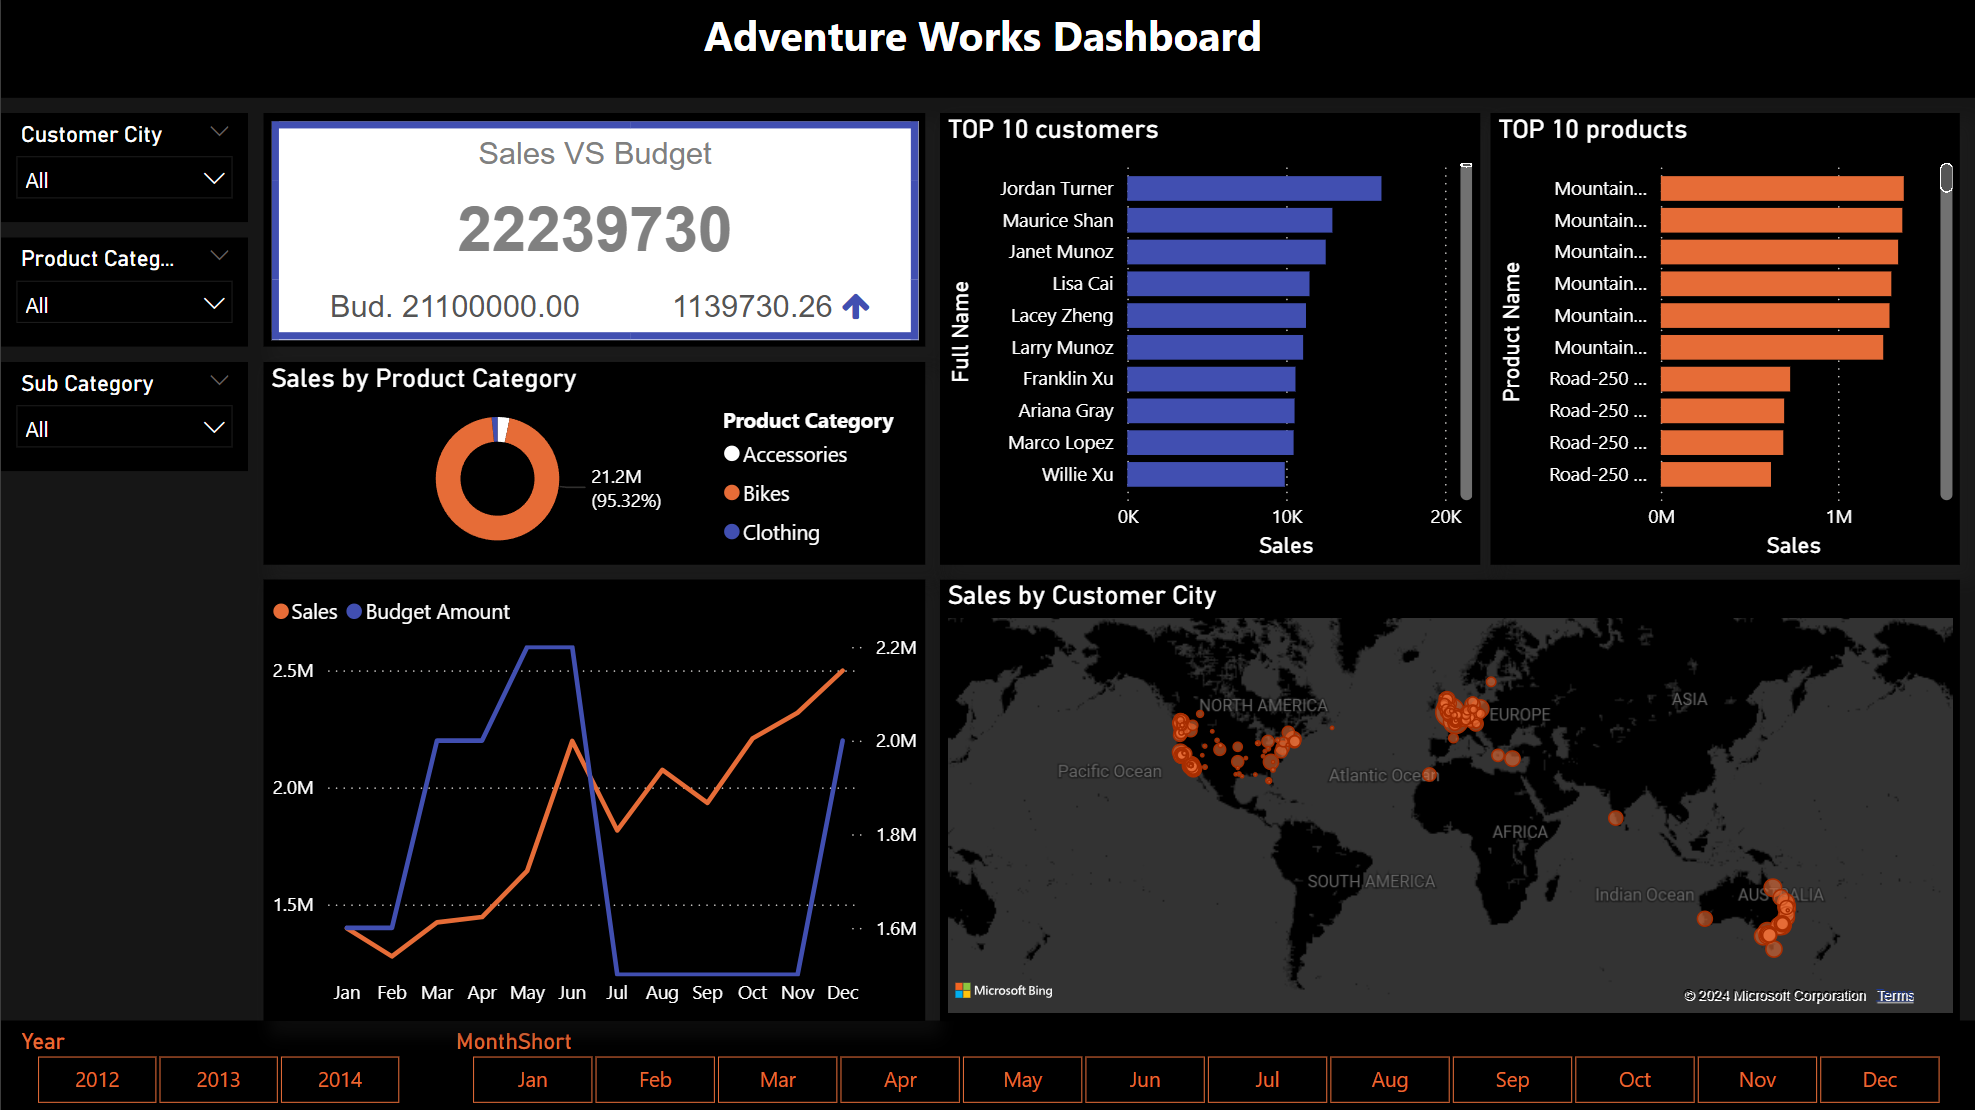The height and width of the screenshot is (1110, 1975).
Task: Select year 2012 slicer
Action: (97, 1079)
